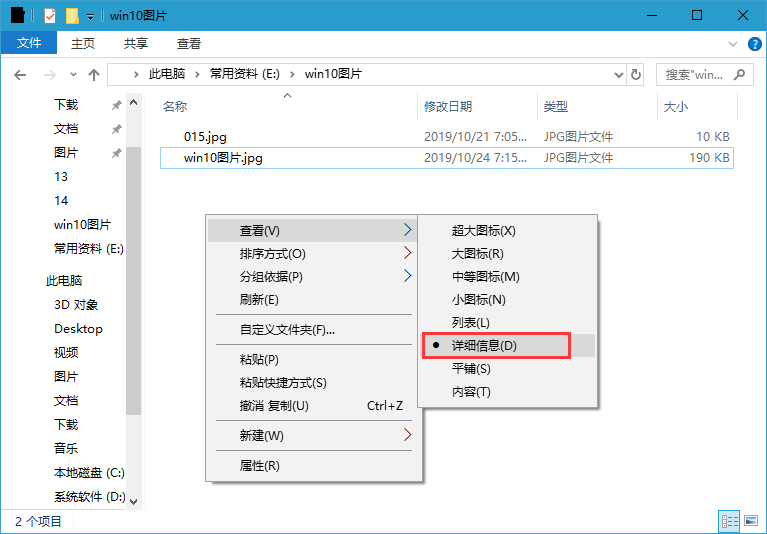Switch to large thumbnails view in status bar

point(749,521)
